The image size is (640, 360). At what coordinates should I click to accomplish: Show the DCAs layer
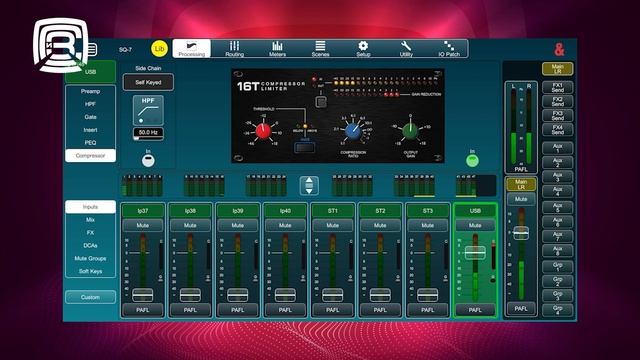pos(90,245)
